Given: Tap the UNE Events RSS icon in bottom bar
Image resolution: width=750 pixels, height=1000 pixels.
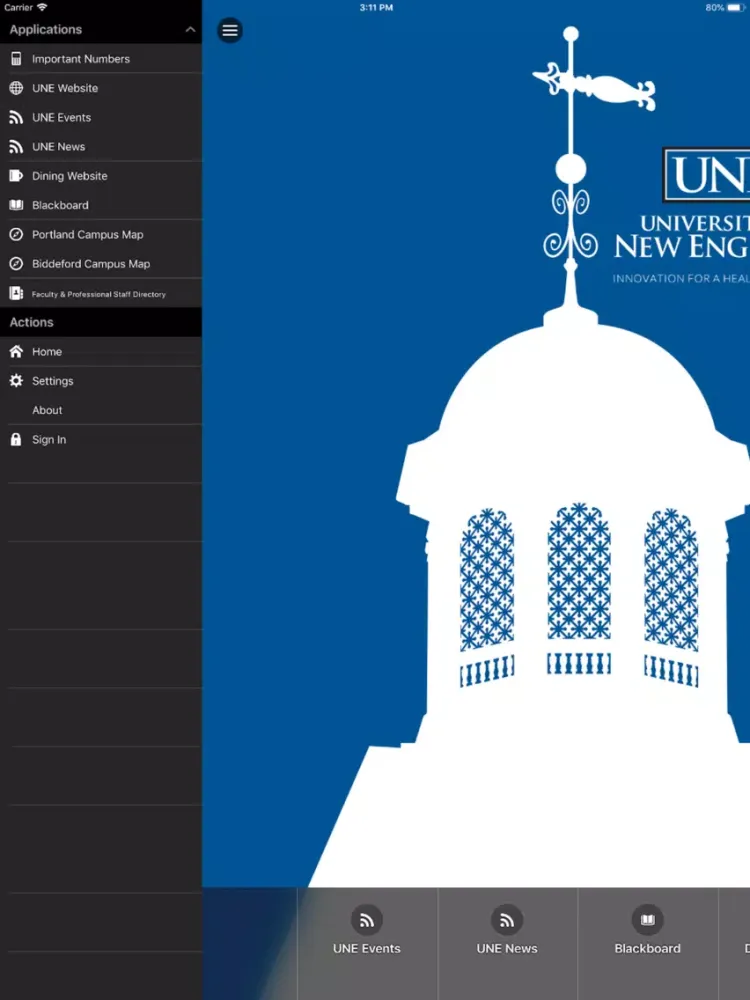Looking at the screenshot, I should tap(367, 920).
